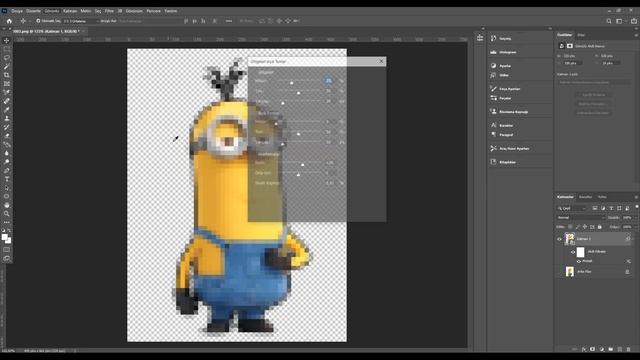
Task: Toggle lock image pixels brush icon
Action: tap(577, 227)
